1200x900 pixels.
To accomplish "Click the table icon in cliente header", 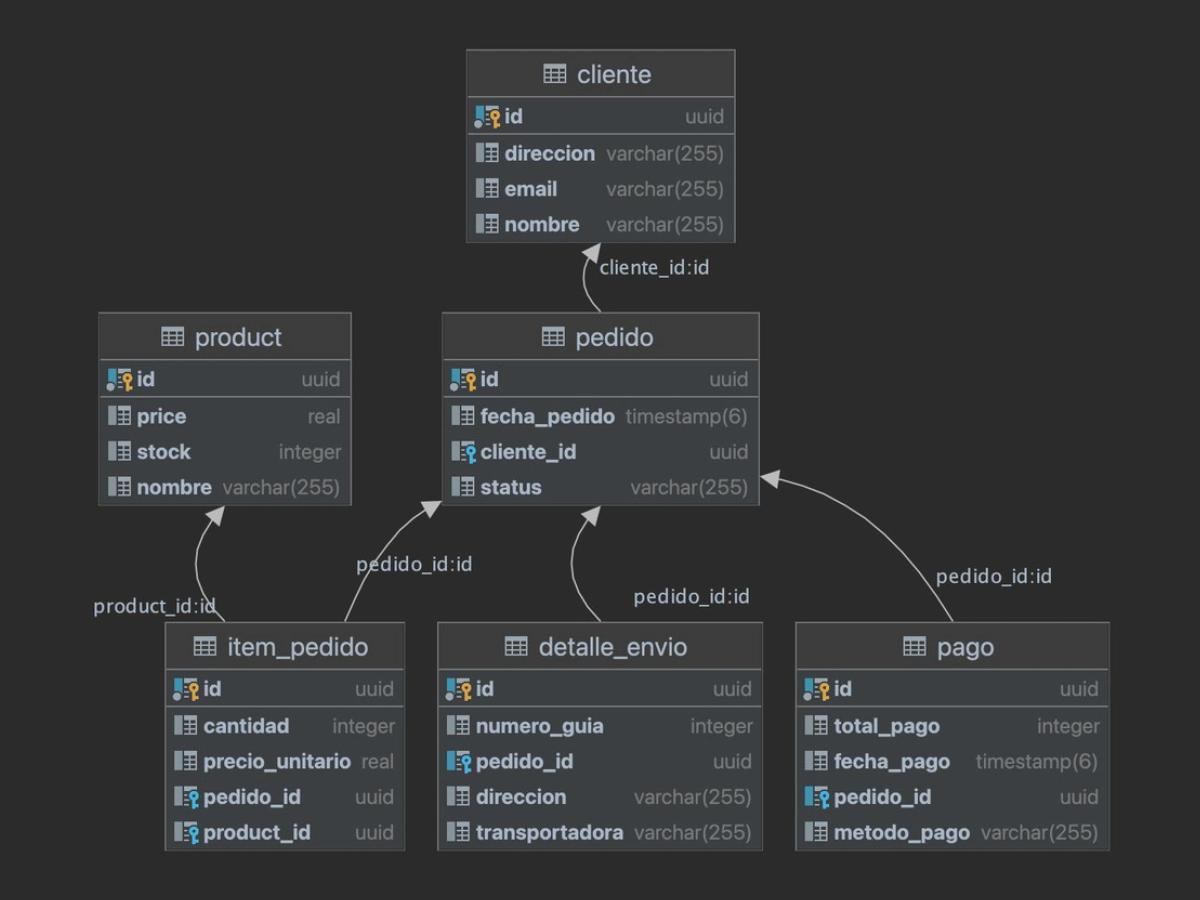I will click(555, 74).
